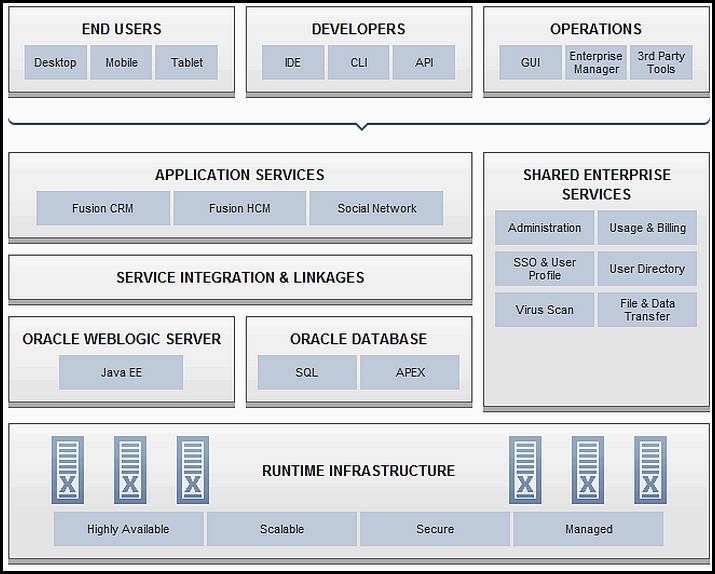Select the File & Data Transfer box

tap(648, 310)
